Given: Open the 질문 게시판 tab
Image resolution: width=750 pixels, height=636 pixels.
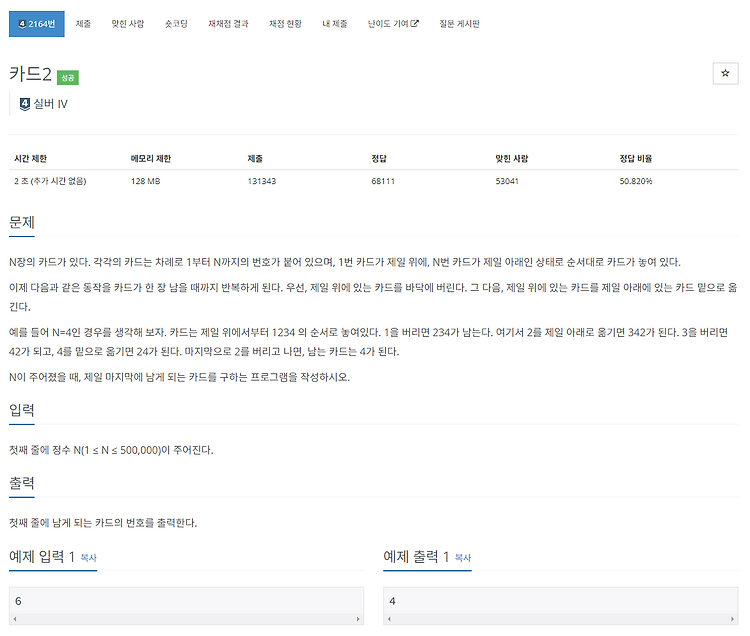Looking at the screenshot, I should [459, 24].
